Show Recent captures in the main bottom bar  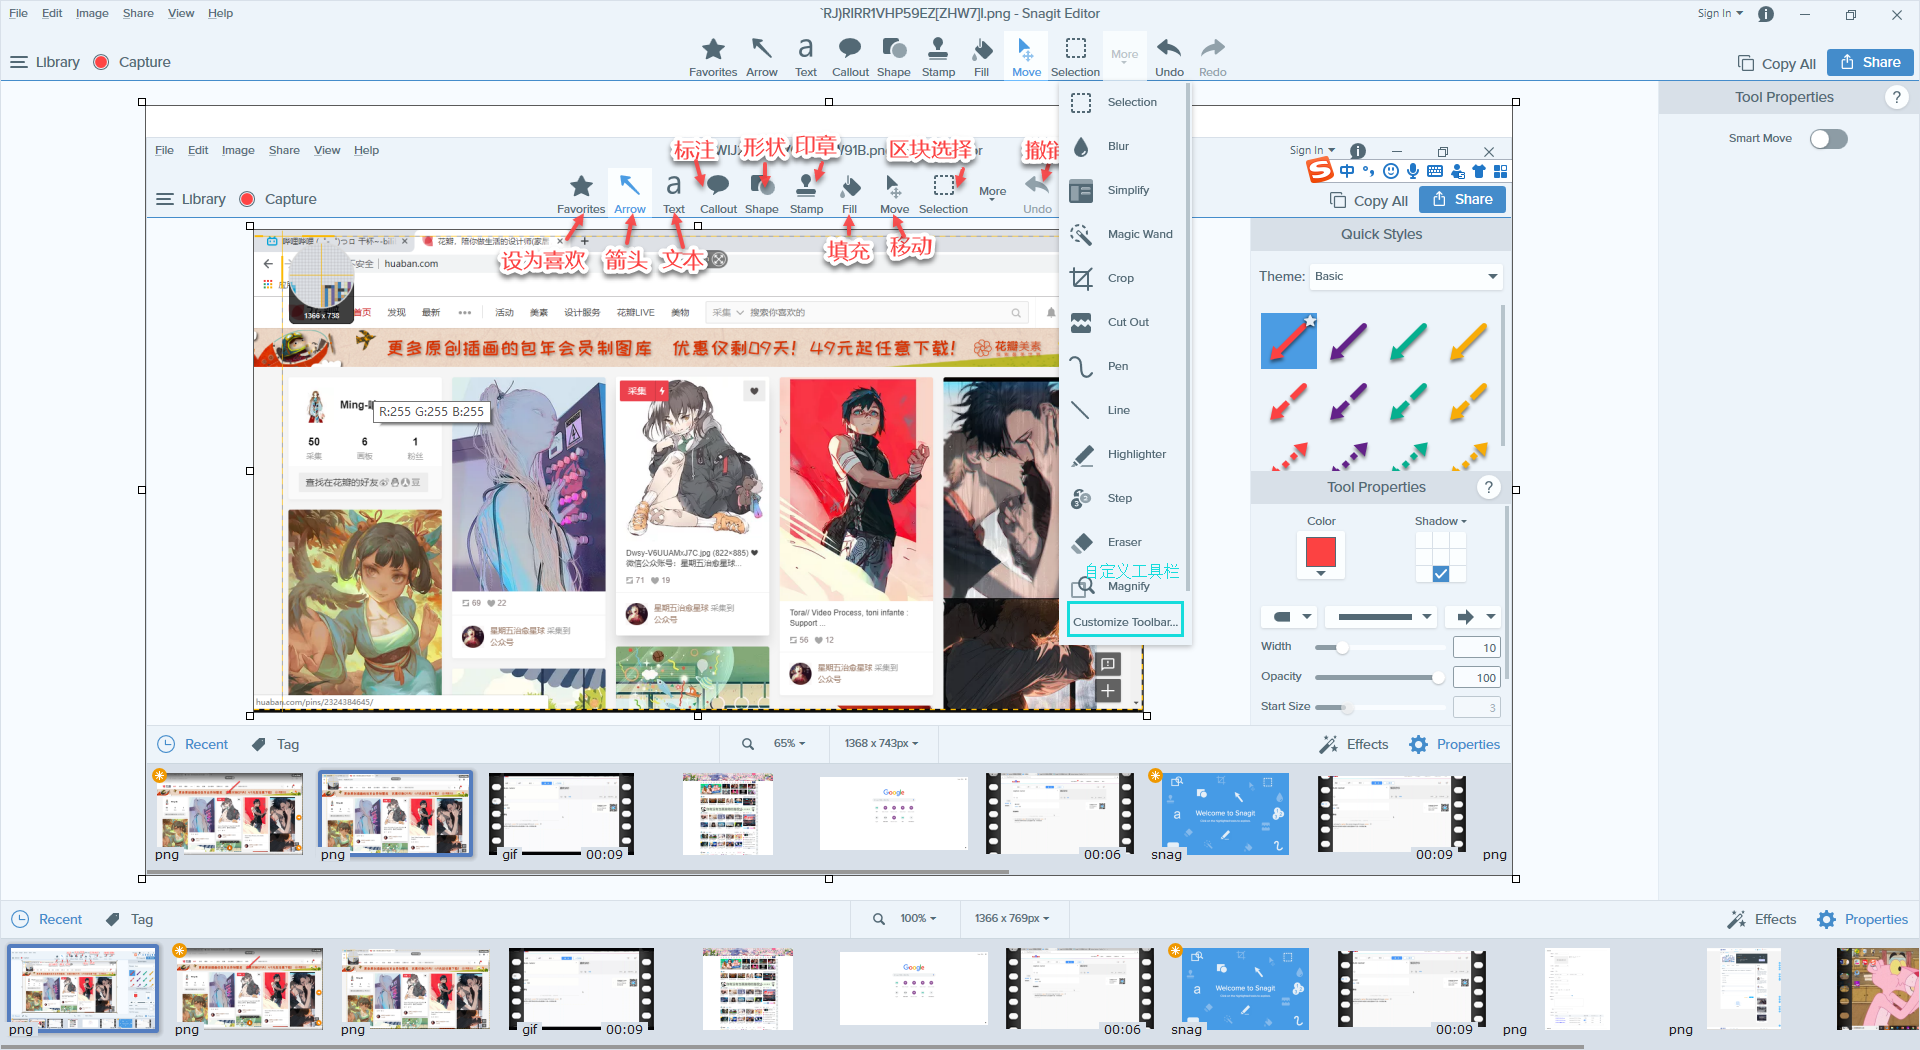pos(47,919)
